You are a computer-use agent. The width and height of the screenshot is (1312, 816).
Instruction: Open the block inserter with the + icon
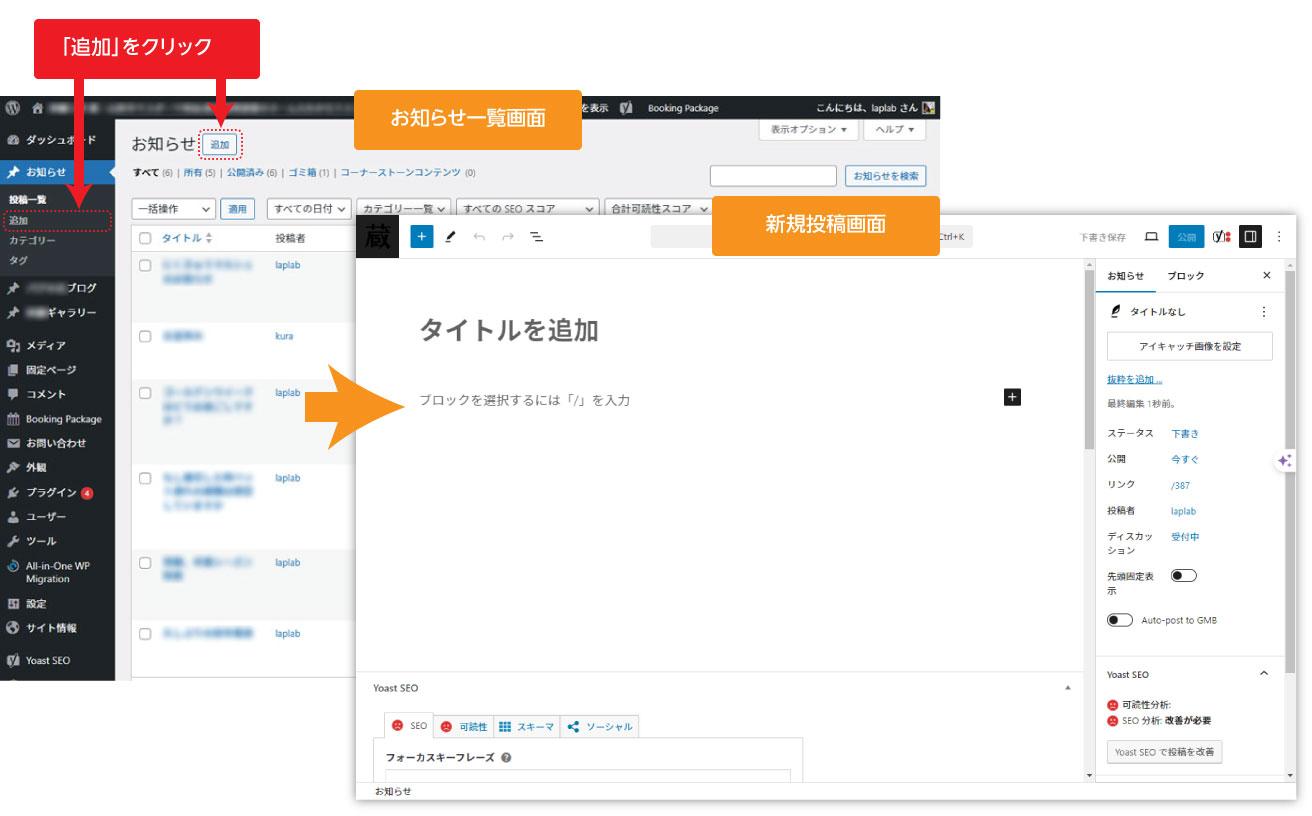point(421,236)
